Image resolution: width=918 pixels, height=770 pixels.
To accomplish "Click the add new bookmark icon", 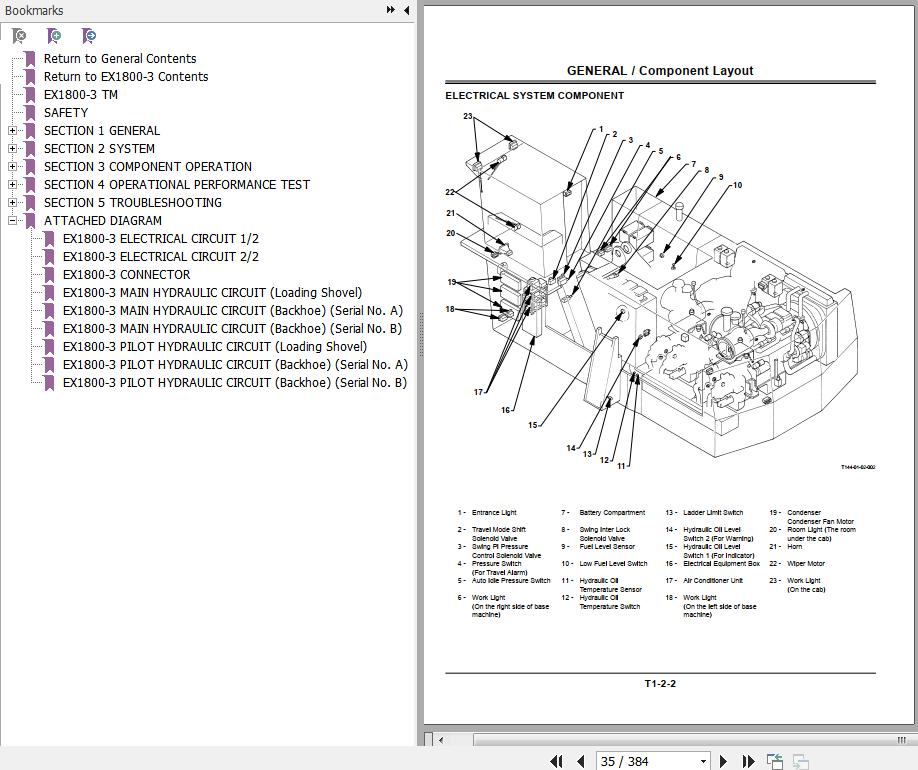I will pos(54,36).
